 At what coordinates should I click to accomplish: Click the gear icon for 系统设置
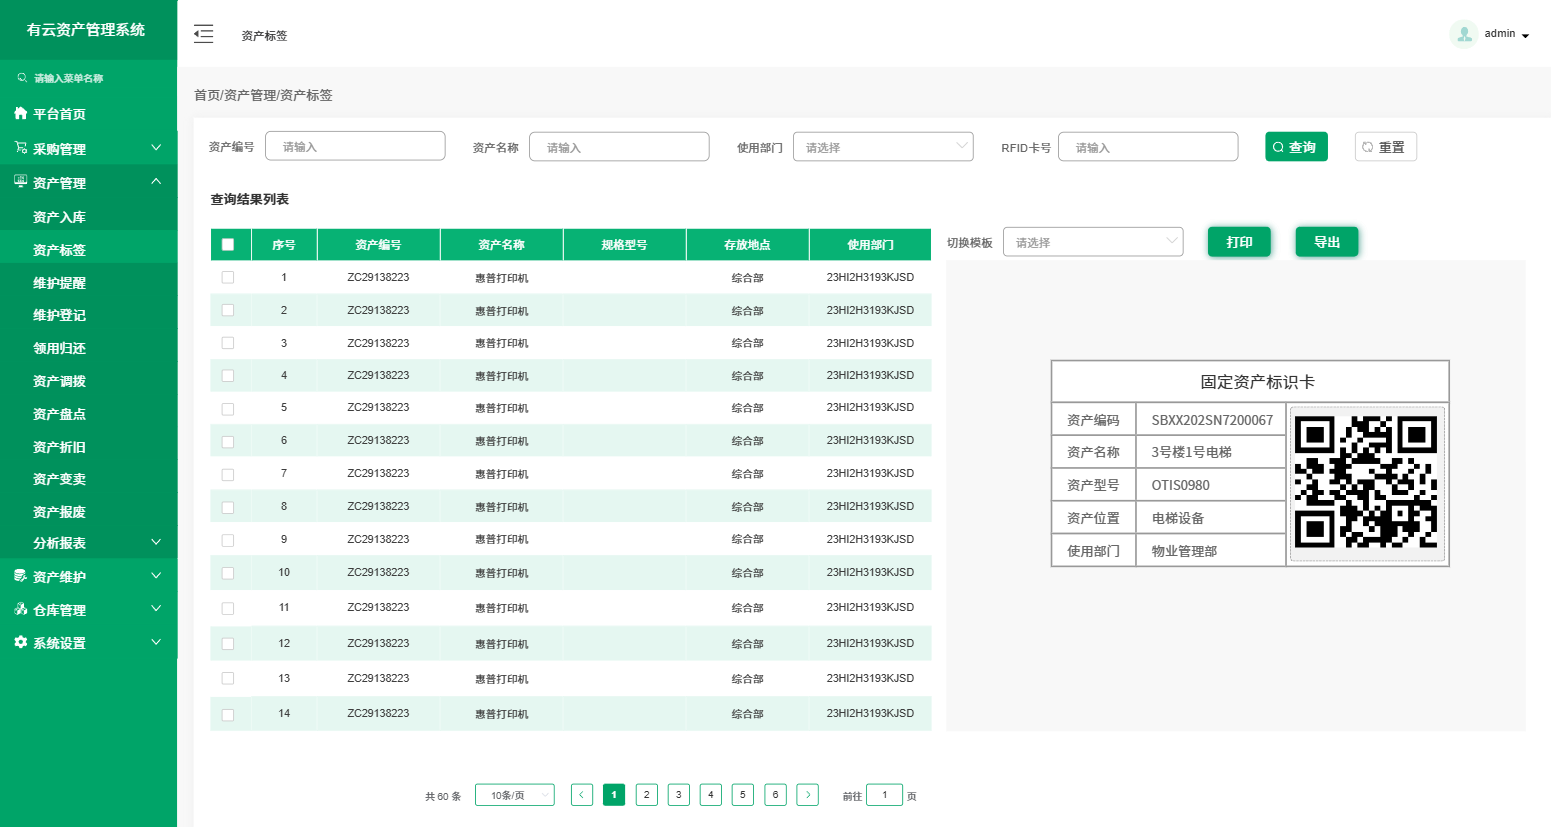click(x=20, y=642)
